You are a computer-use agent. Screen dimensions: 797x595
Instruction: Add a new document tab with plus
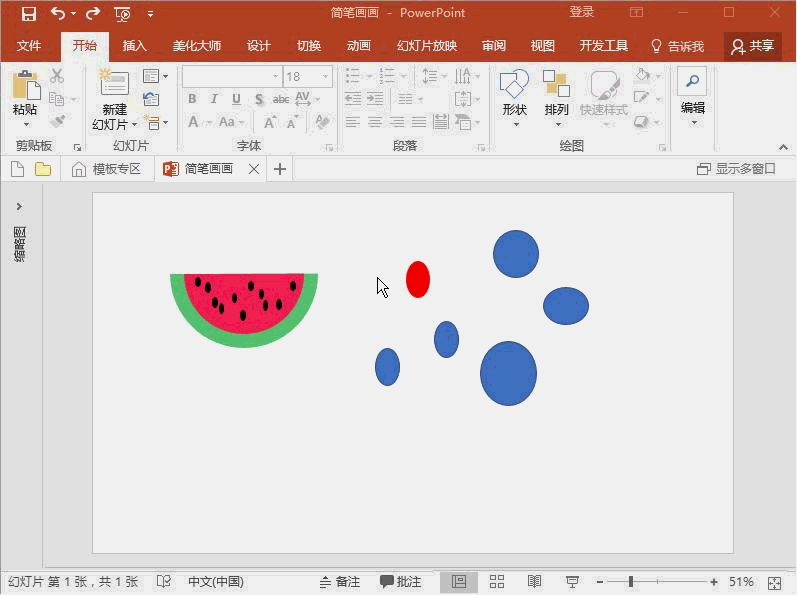(280, 169)
